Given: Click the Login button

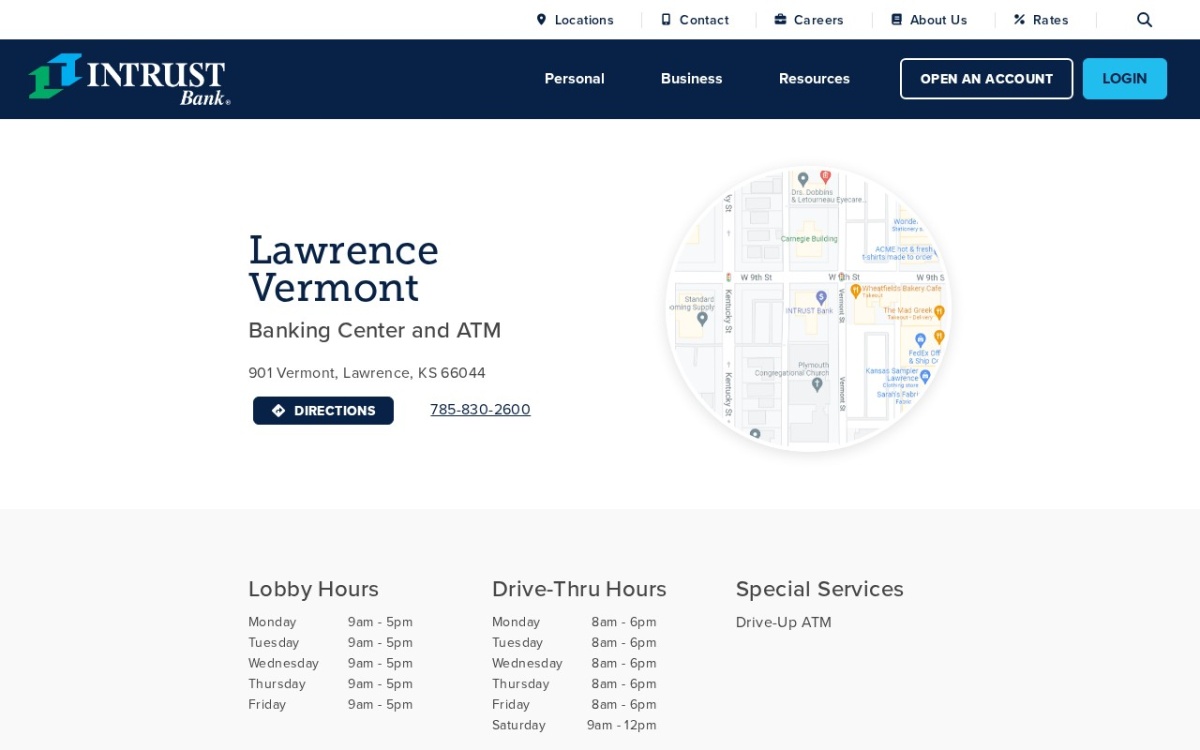Looking at the screenshot, I should (x=1125, y=79).
